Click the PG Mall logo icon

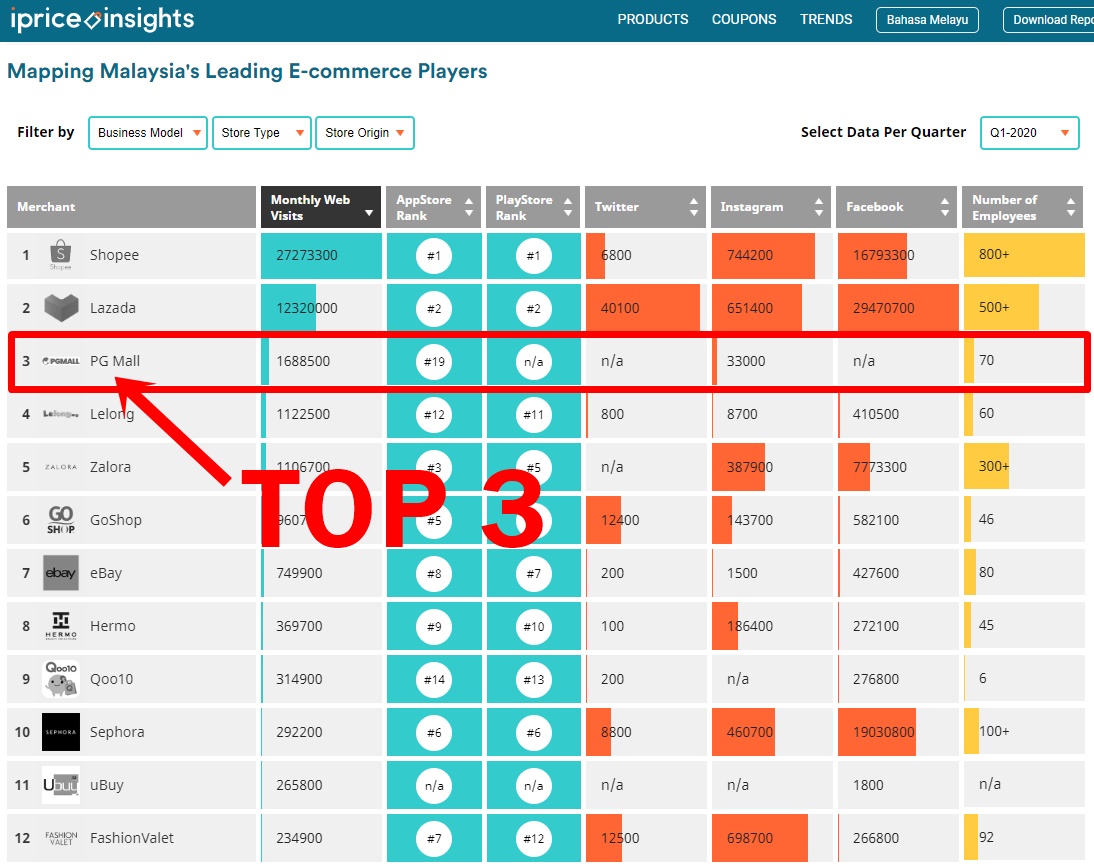pos(61,361)
